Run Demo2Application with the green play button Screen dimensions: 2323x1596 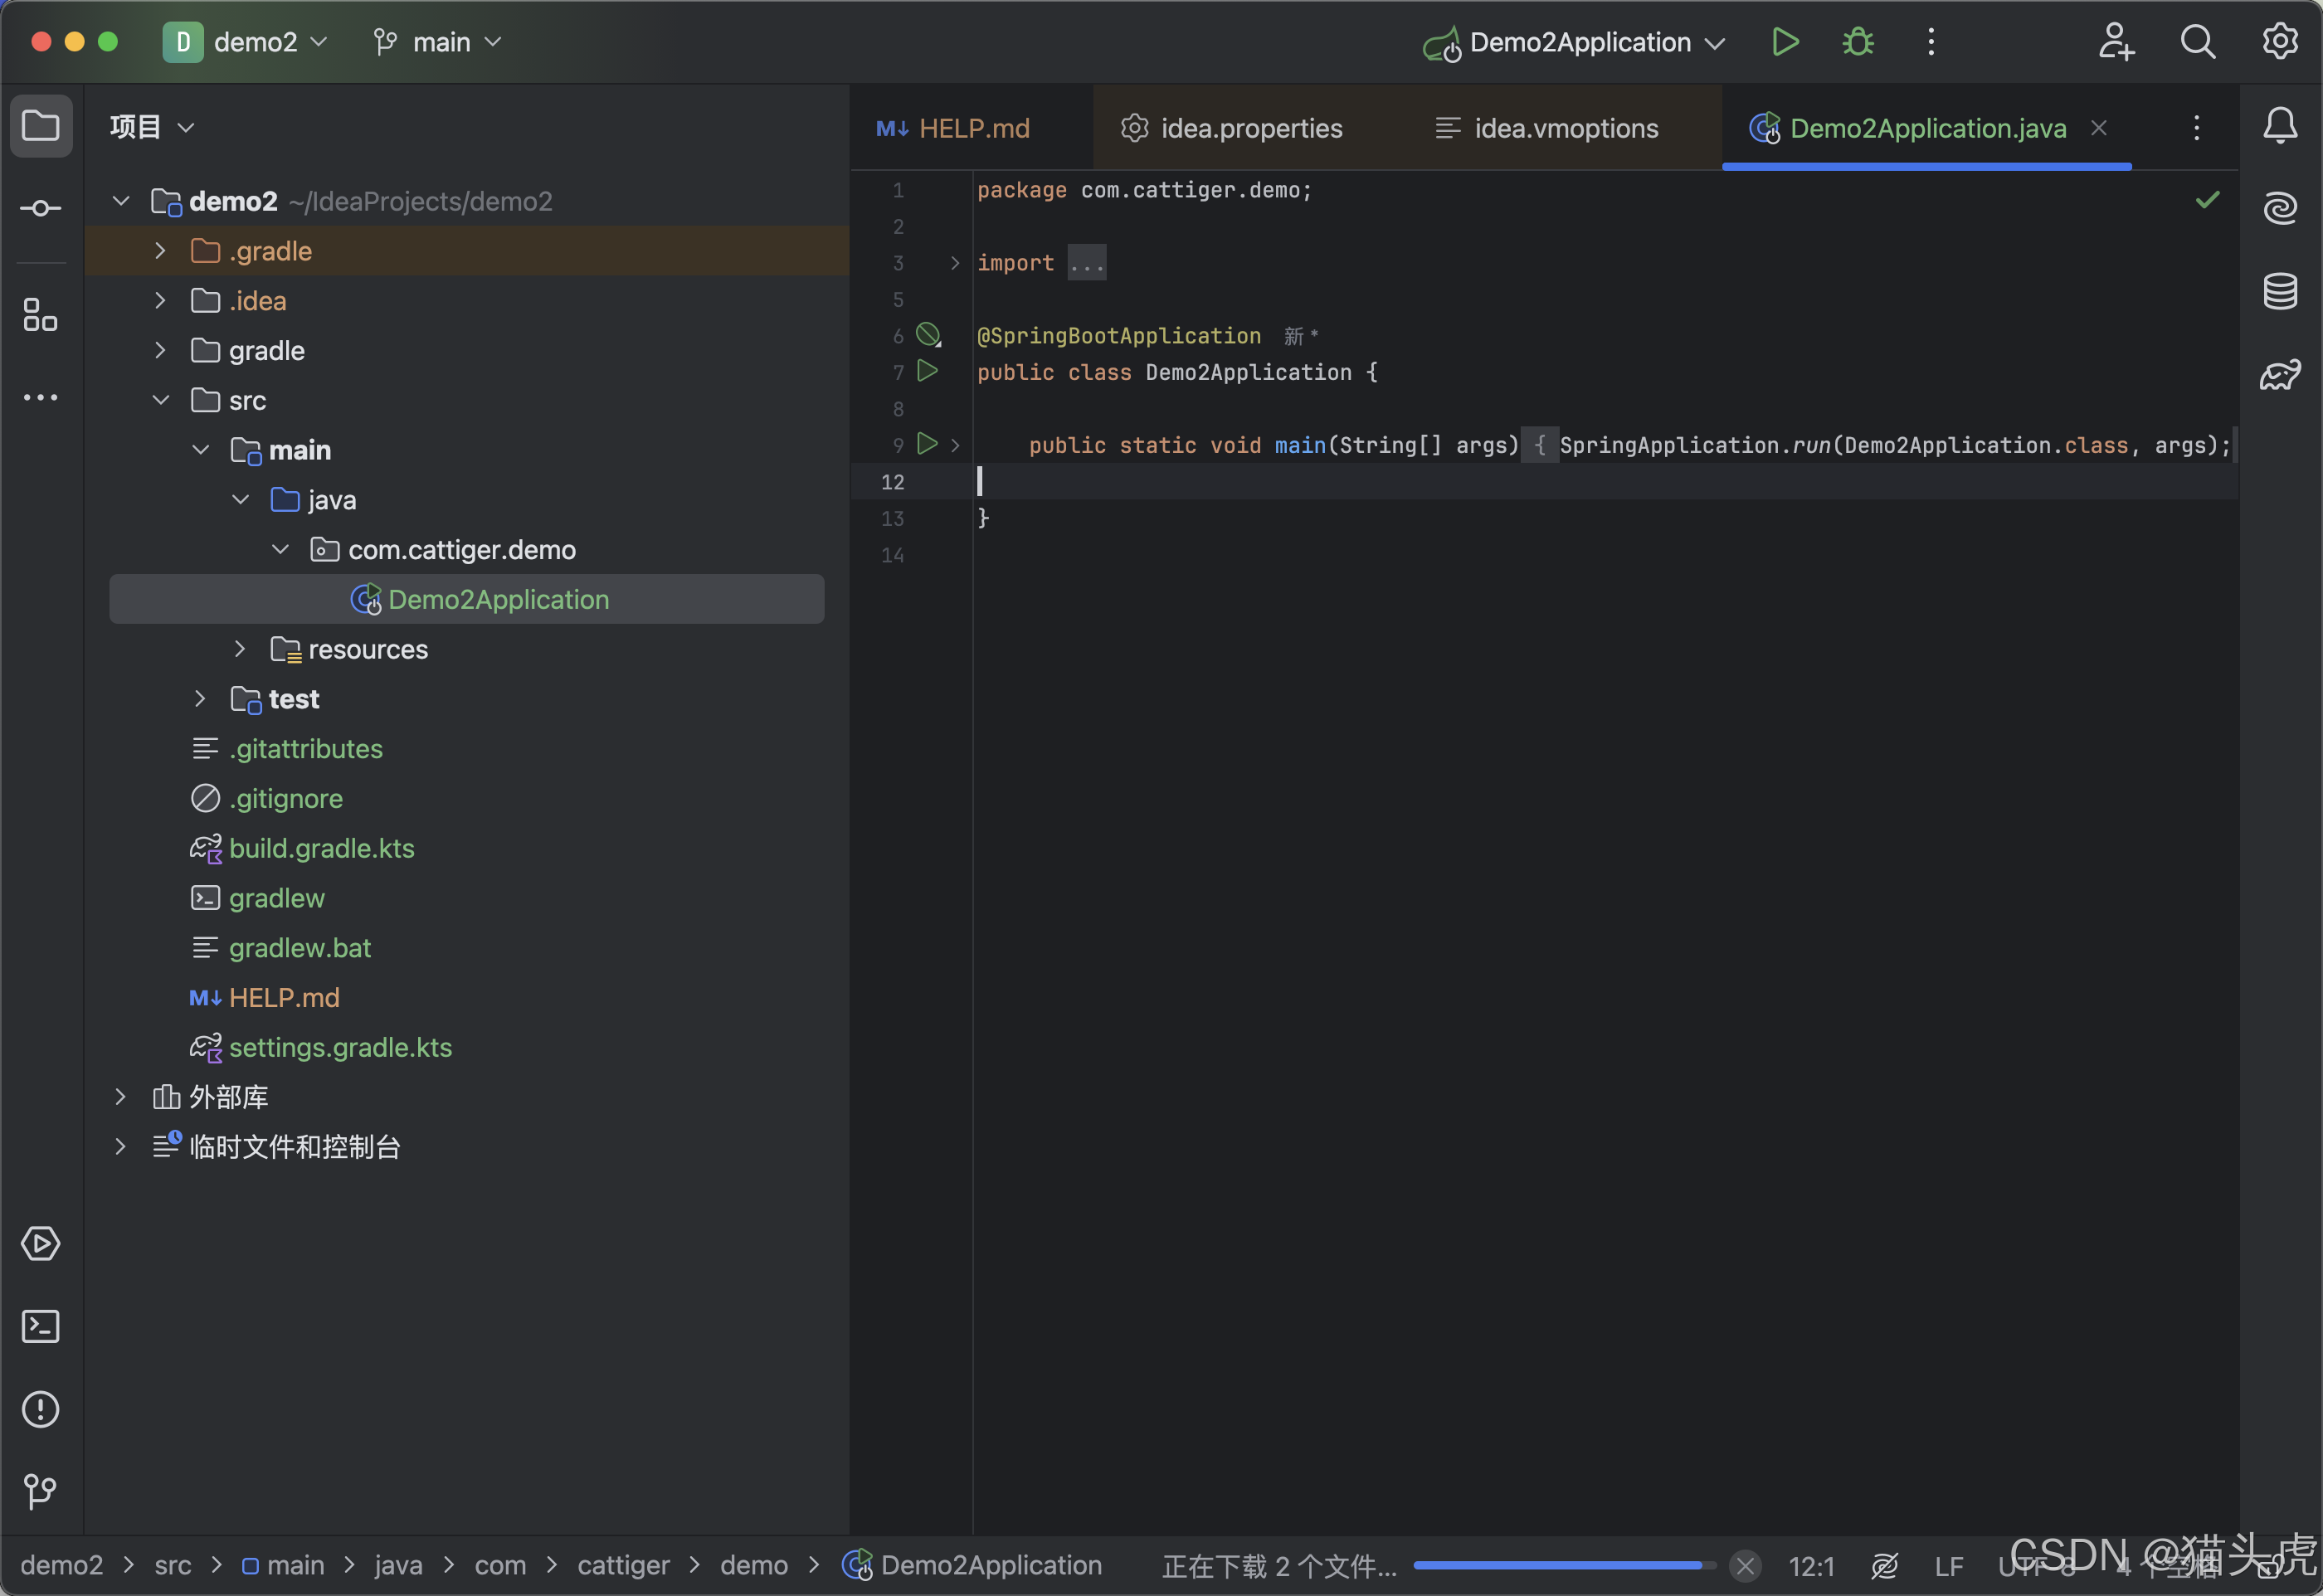(1785, 42)
